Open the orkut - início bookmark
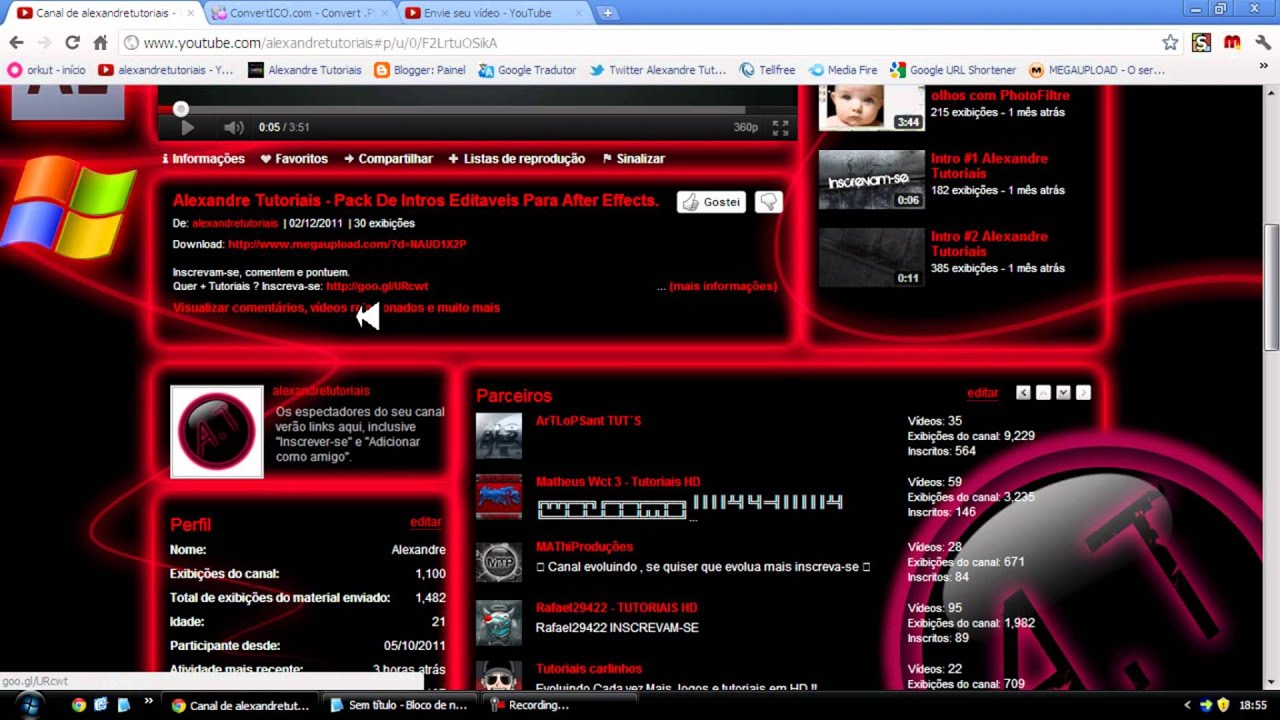The width and height of the screenshot is (1280, 720). click(46, 70)
